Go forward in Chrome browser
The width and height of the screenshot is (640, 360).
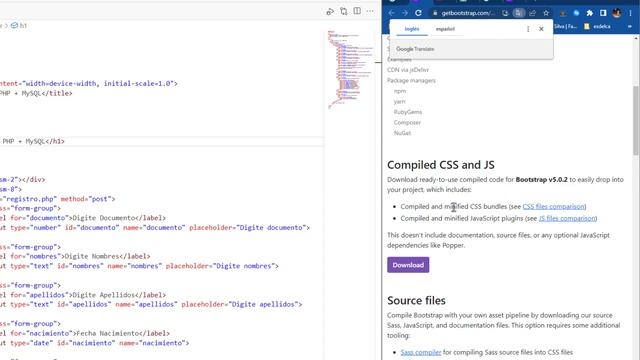[x=404, y=13]
